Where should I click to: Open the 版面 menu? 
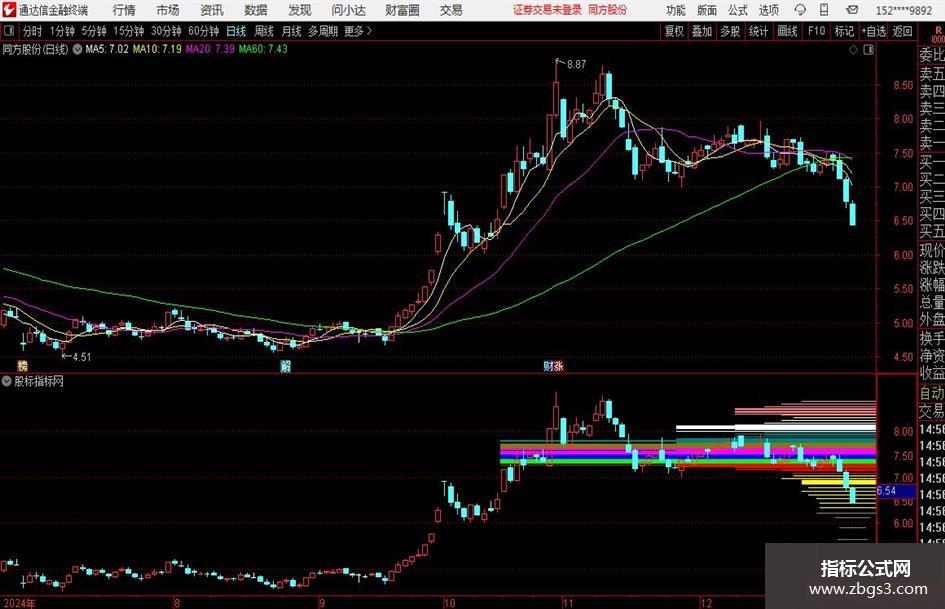(707, 10)
